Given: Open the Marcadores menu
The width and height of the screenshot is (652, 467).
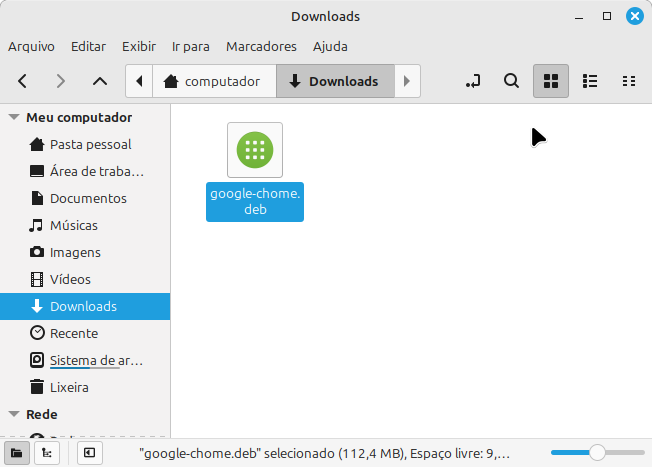Looking at the screenshot, I should (x=261, y=46).
